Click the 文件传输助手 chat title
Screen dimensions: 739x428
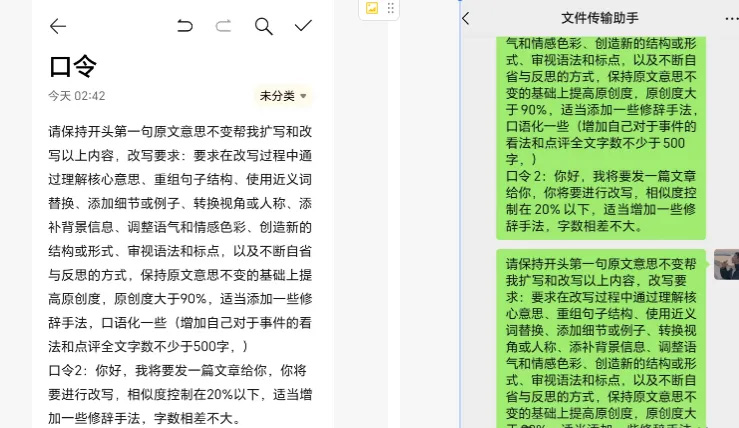pos(599,18)
